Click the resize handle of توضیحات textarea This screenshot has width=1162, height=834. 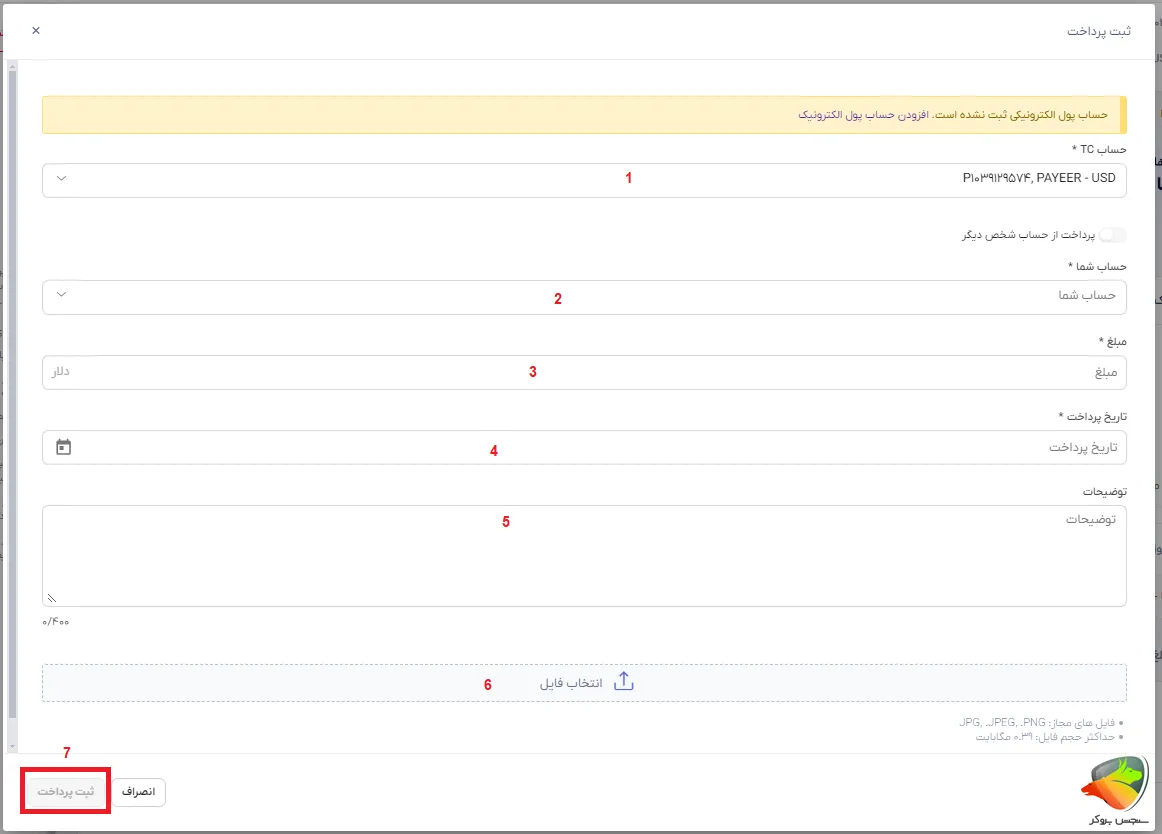51,598
